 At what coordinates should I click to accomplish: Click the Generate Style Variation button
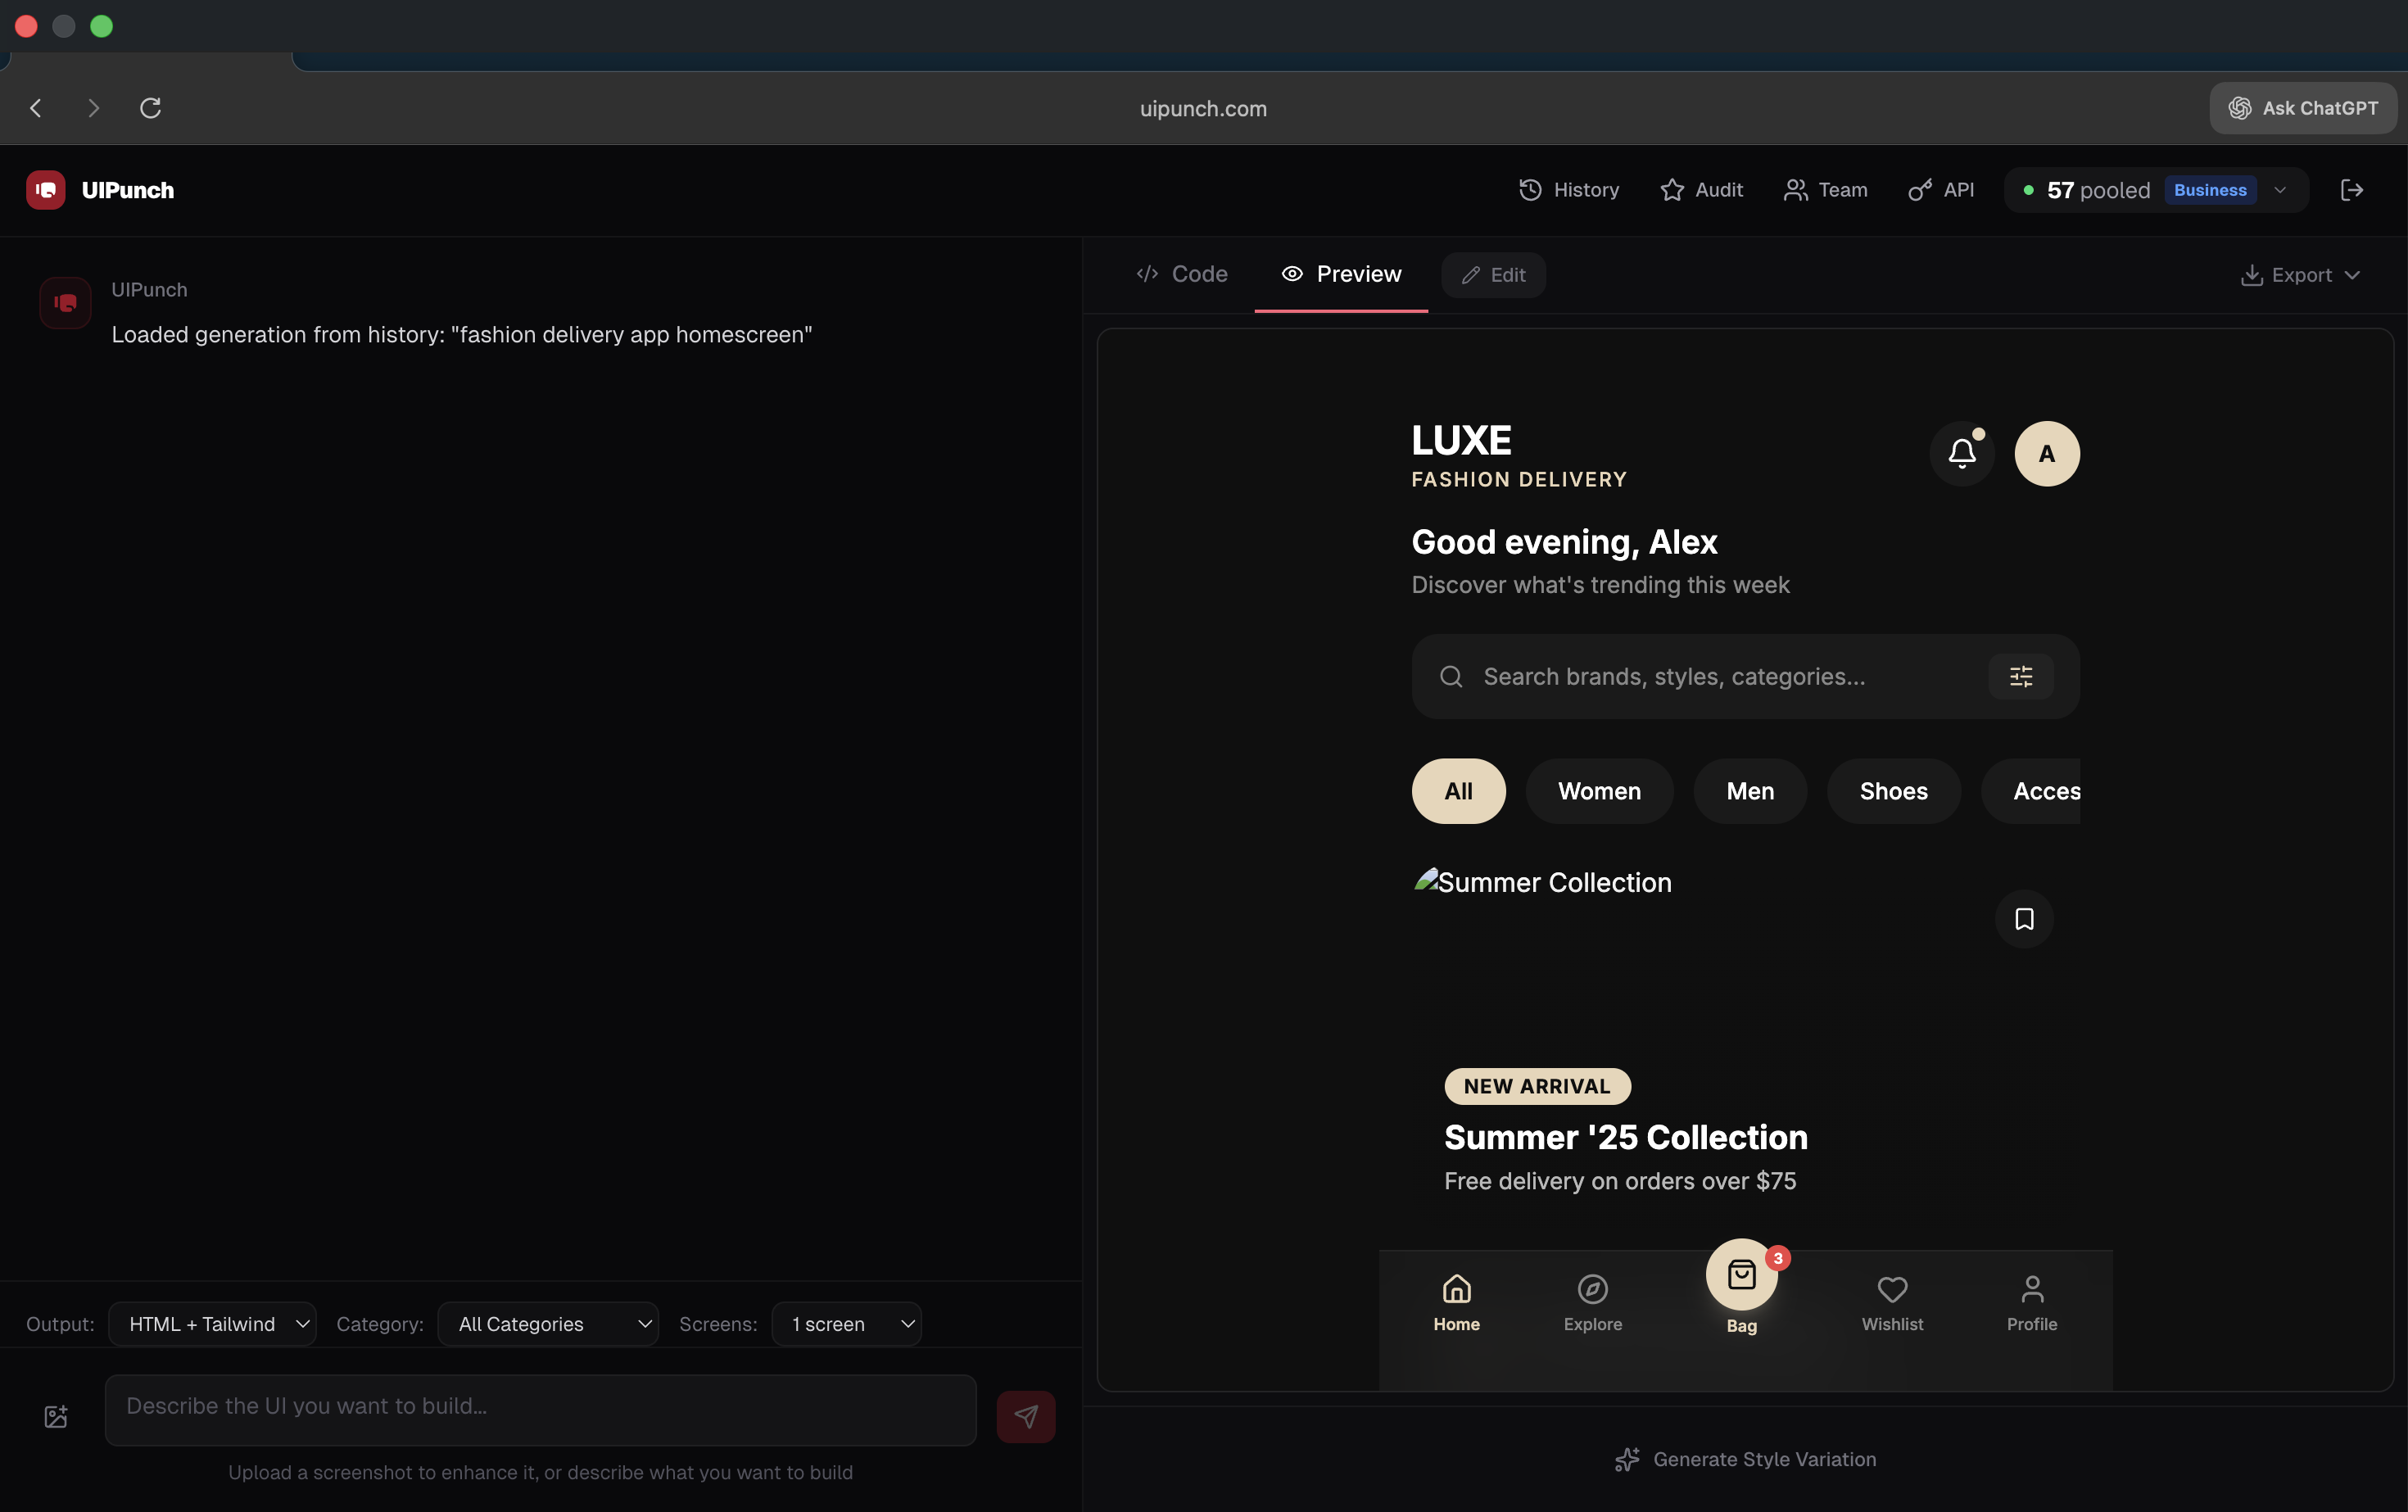pyautogui.click(x=1745, y=1459)
